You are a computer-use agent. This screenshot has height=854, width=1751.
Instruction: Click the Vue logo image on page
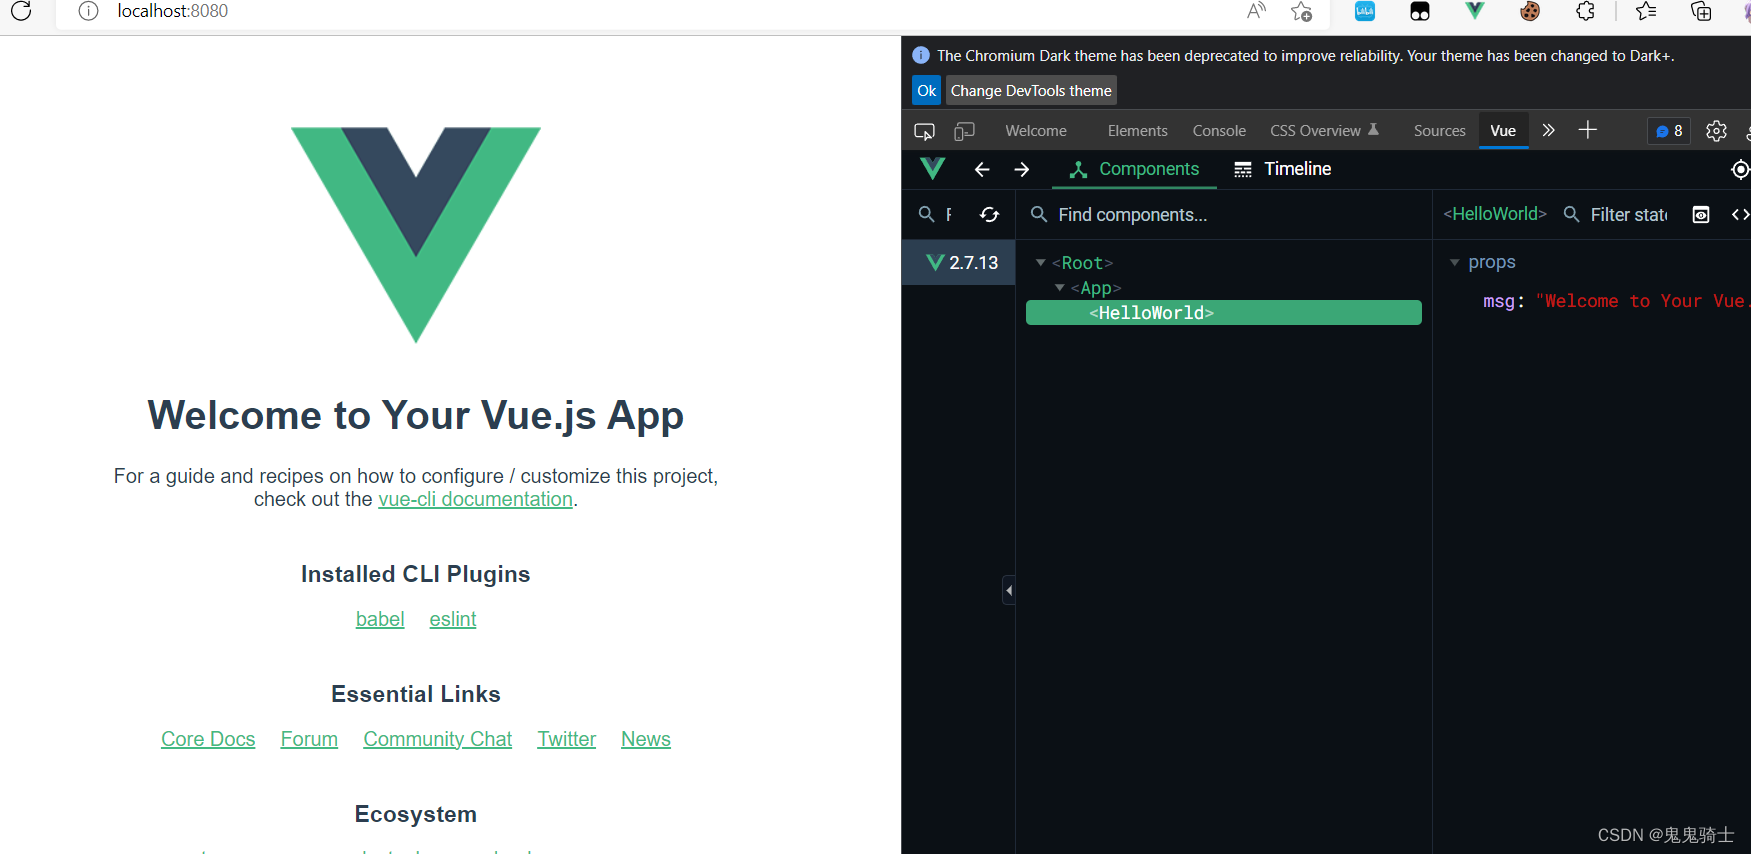(x=416, y=234)
